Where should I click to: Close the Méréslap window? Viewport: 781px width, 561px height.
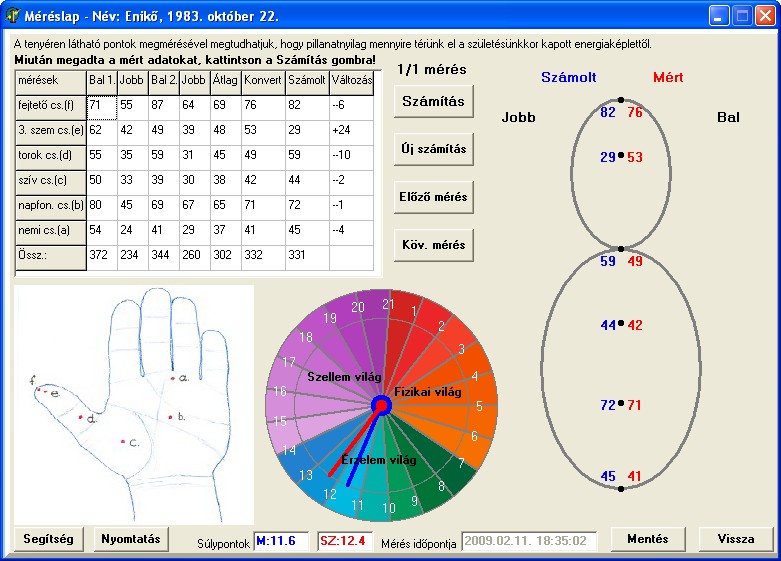click(765, 16)
